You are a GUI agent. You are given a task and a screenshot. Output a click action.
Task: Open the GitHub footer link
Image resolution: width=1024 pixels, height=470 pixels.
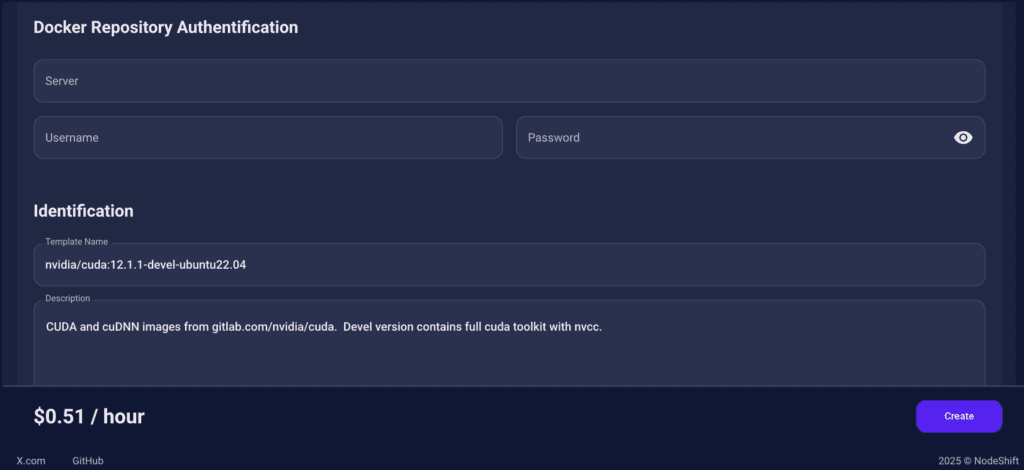pyautogui.click(x=88, y=461)
